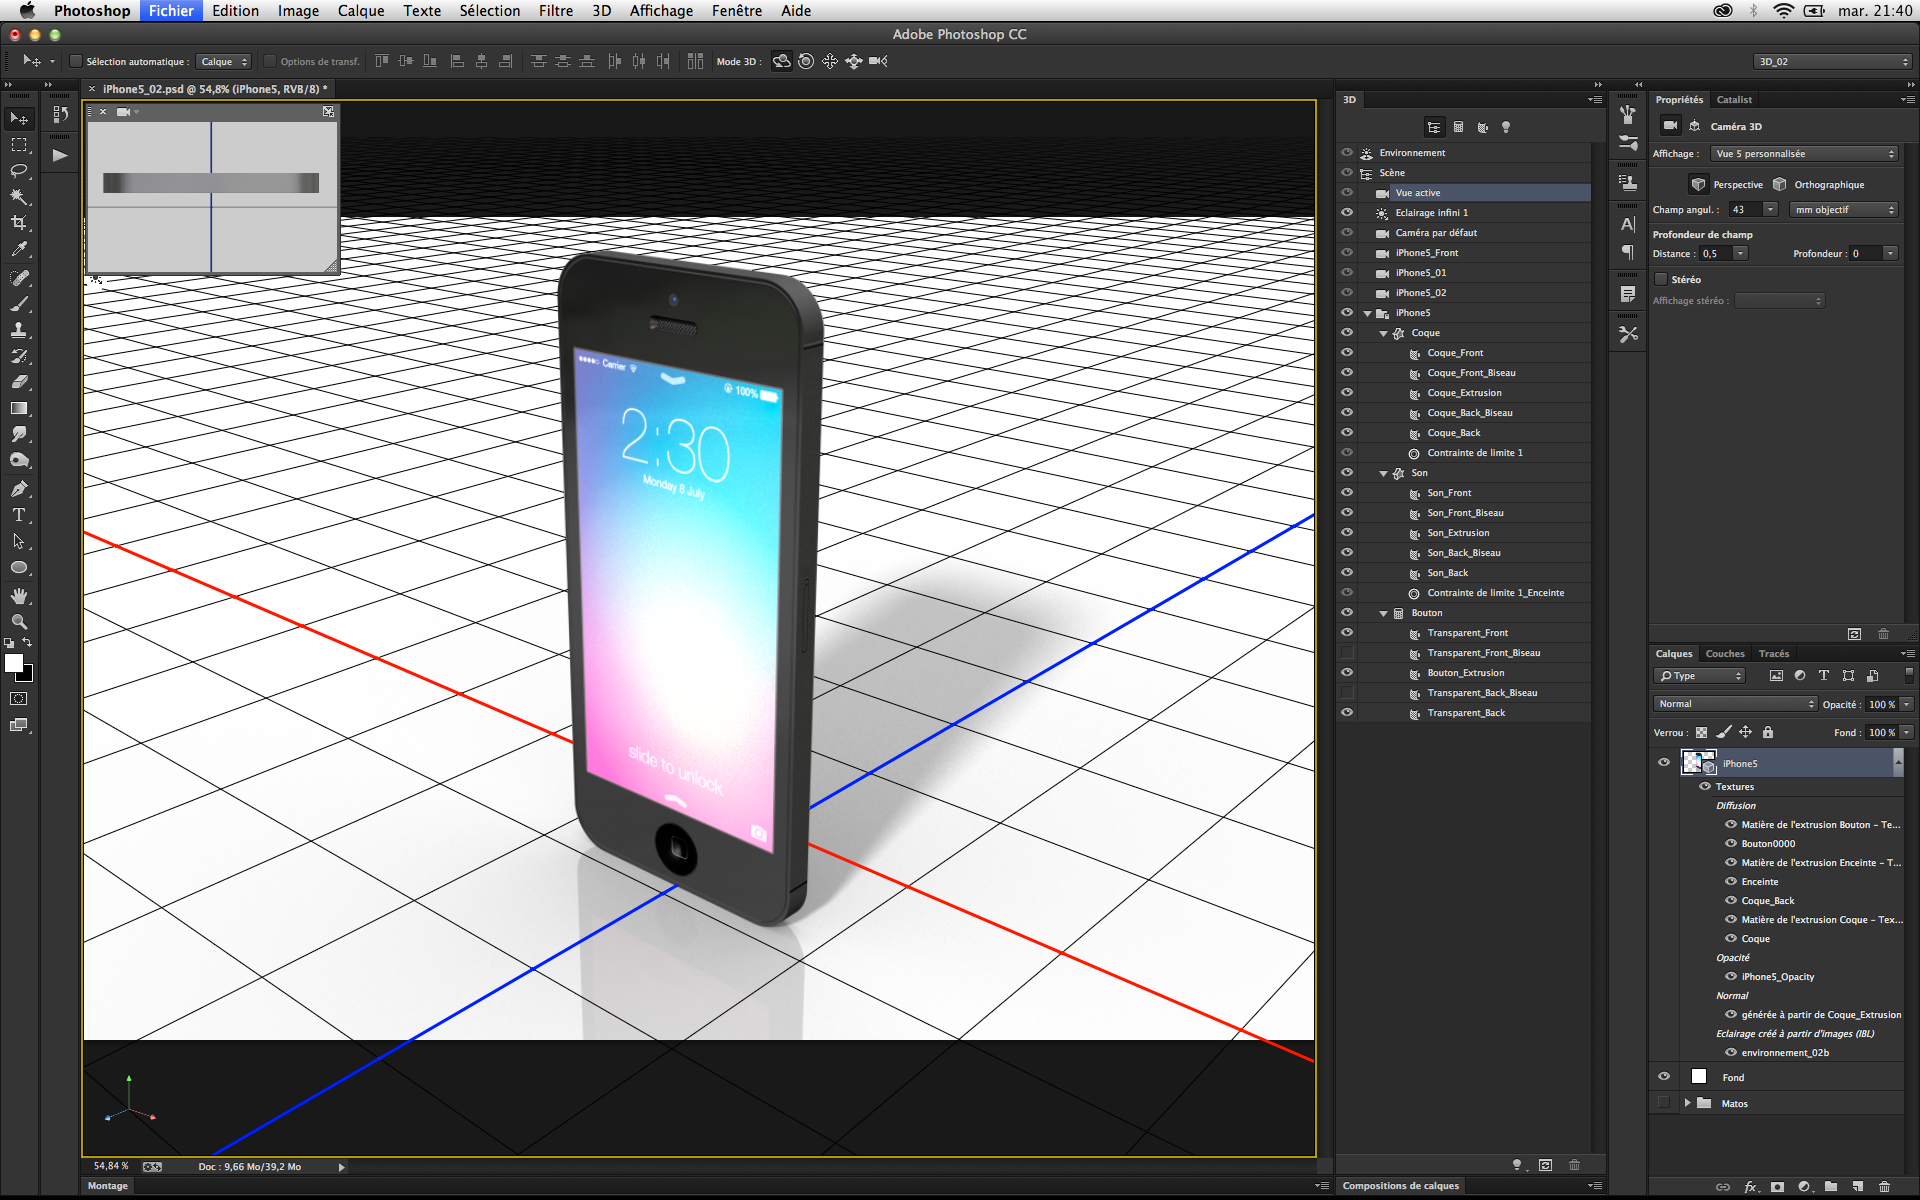Screen dimensions: 1920x1200
Task: Enable the Stéréo checkbox
Action: [1661, 279]
